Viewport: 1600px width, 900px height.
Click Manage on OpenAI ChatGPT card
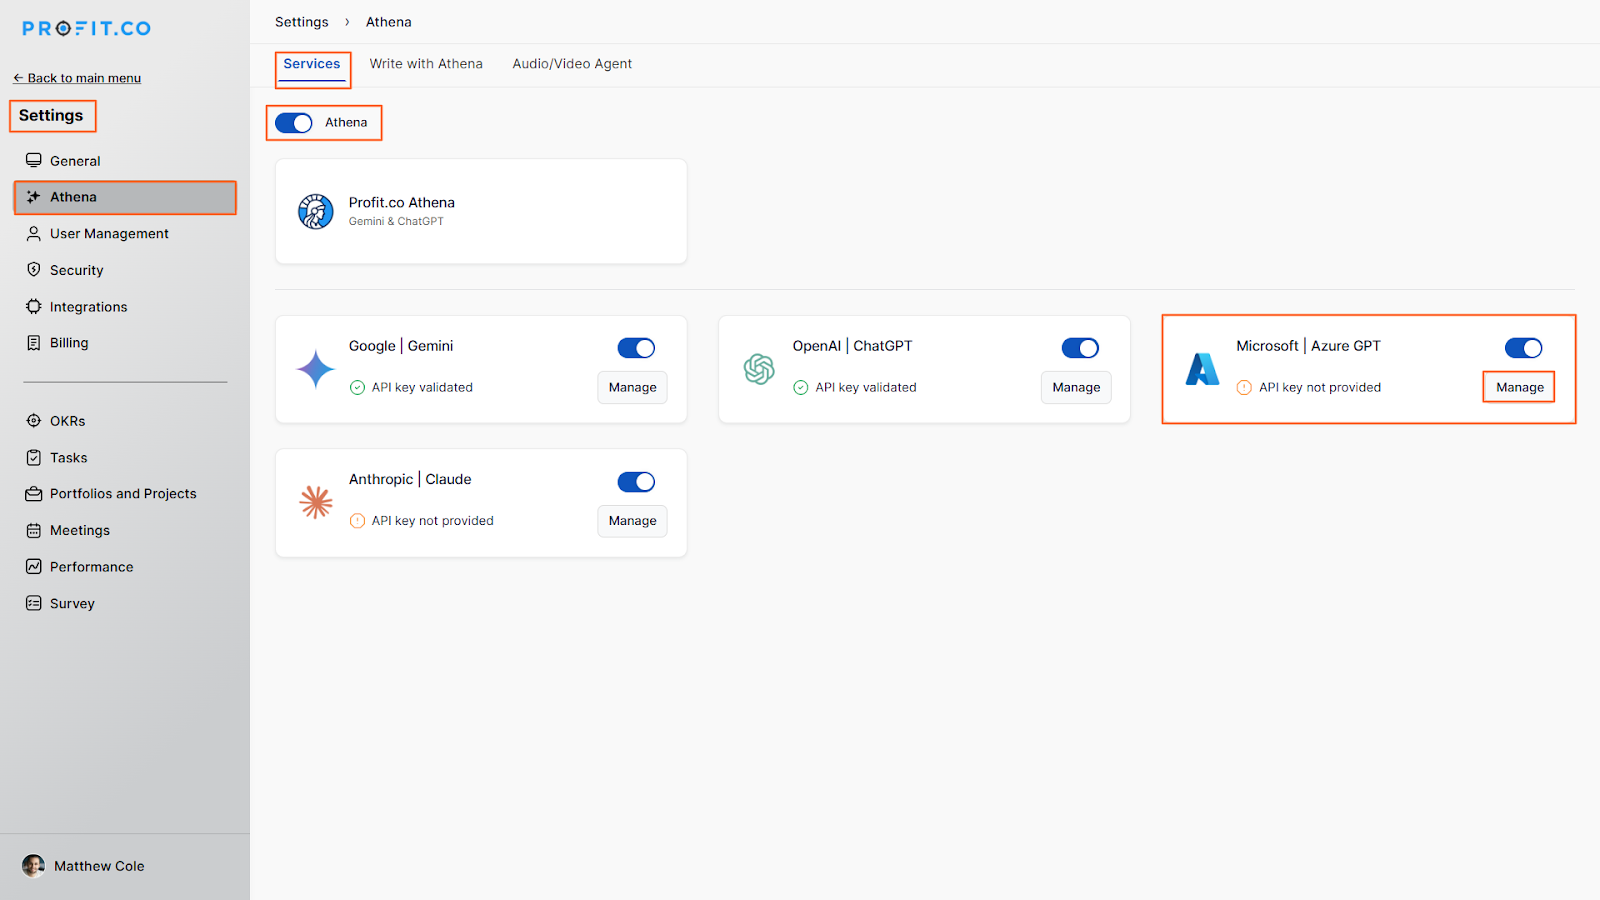[1076, 388]
